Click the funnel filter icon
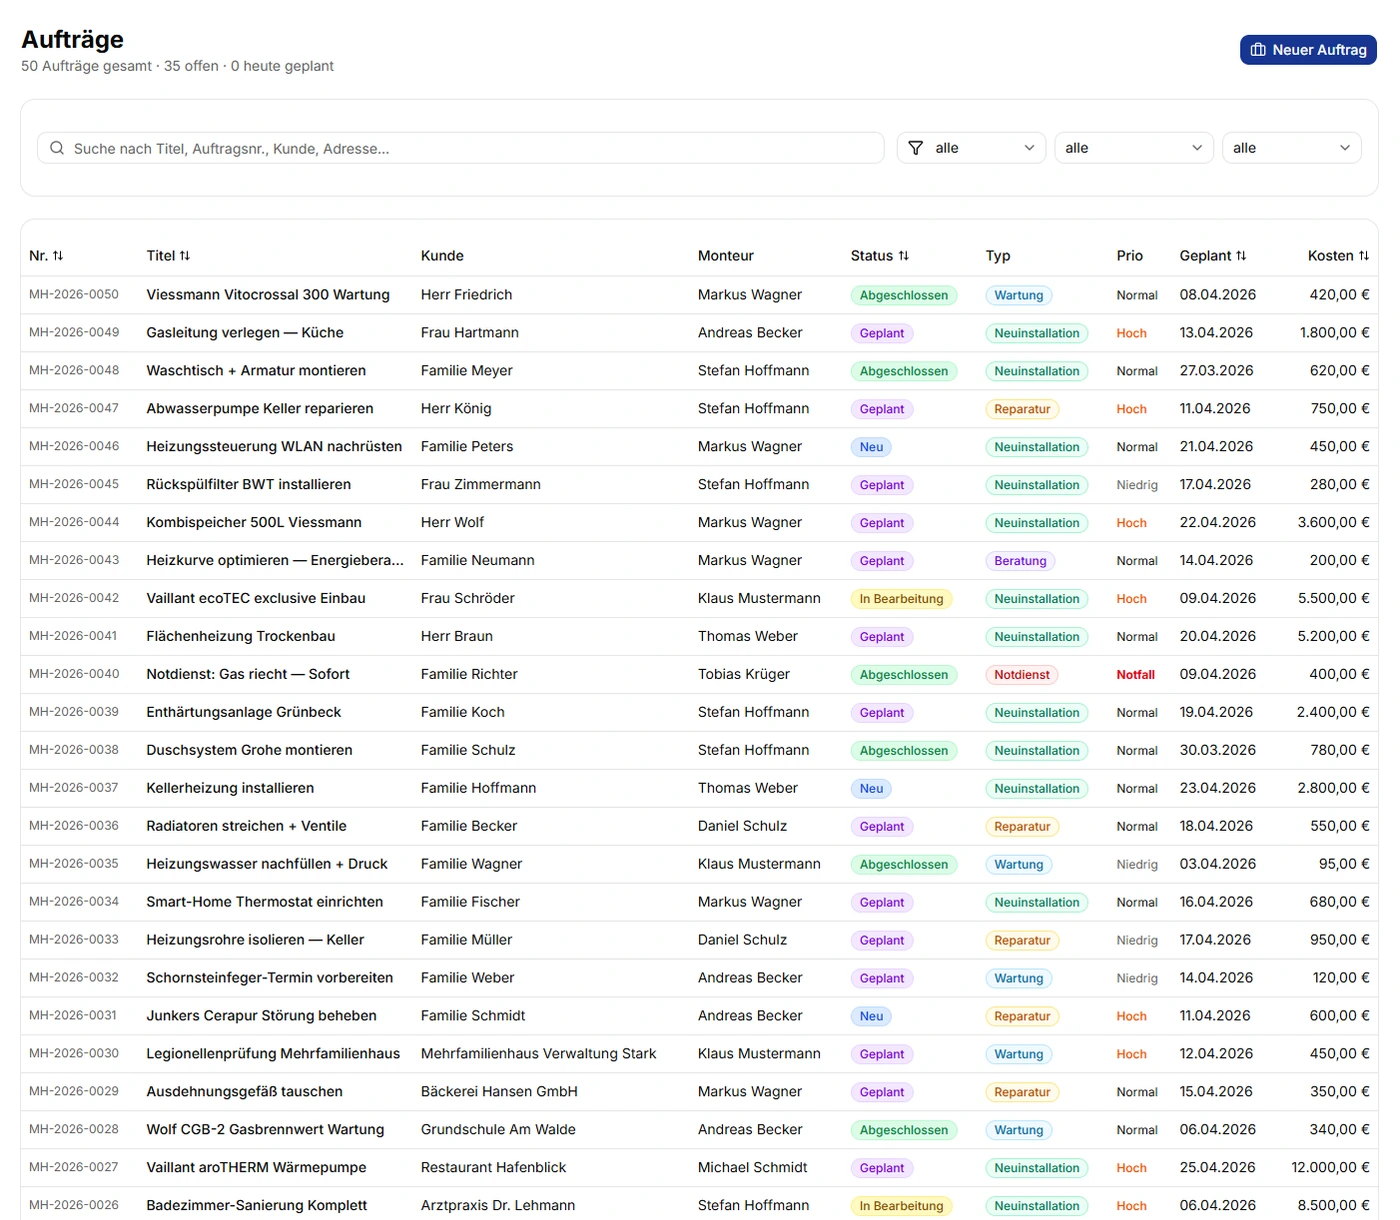The width and height of the screenshot is (1400, 1220). coord(916,148)
